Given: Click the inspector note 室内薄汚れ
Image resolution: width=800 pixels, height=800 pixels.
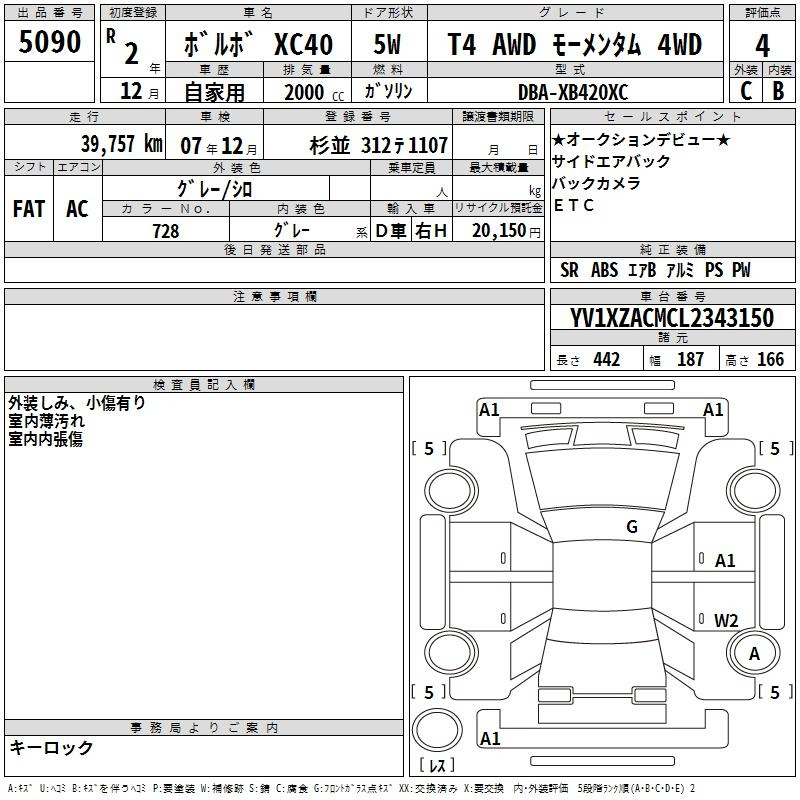Looking at the screenshot, I should (x=46, y=421).
